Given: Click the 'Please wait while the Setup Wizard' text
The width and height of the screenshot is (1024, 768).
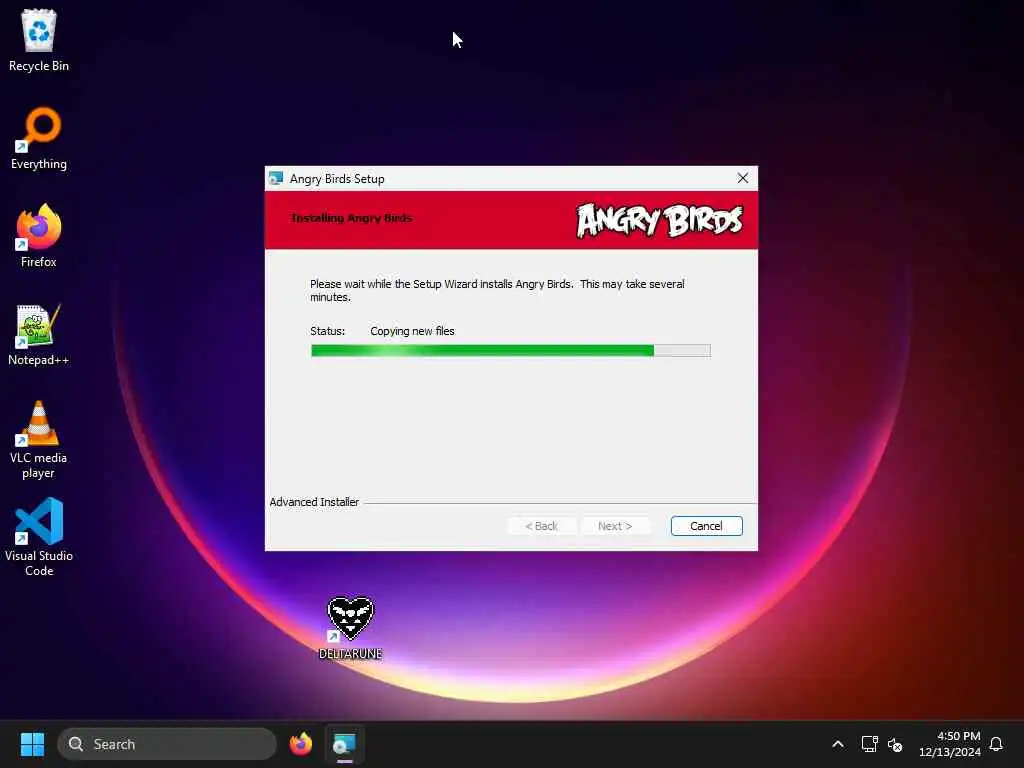Looking at the screenshot, I should click(497, 291).
